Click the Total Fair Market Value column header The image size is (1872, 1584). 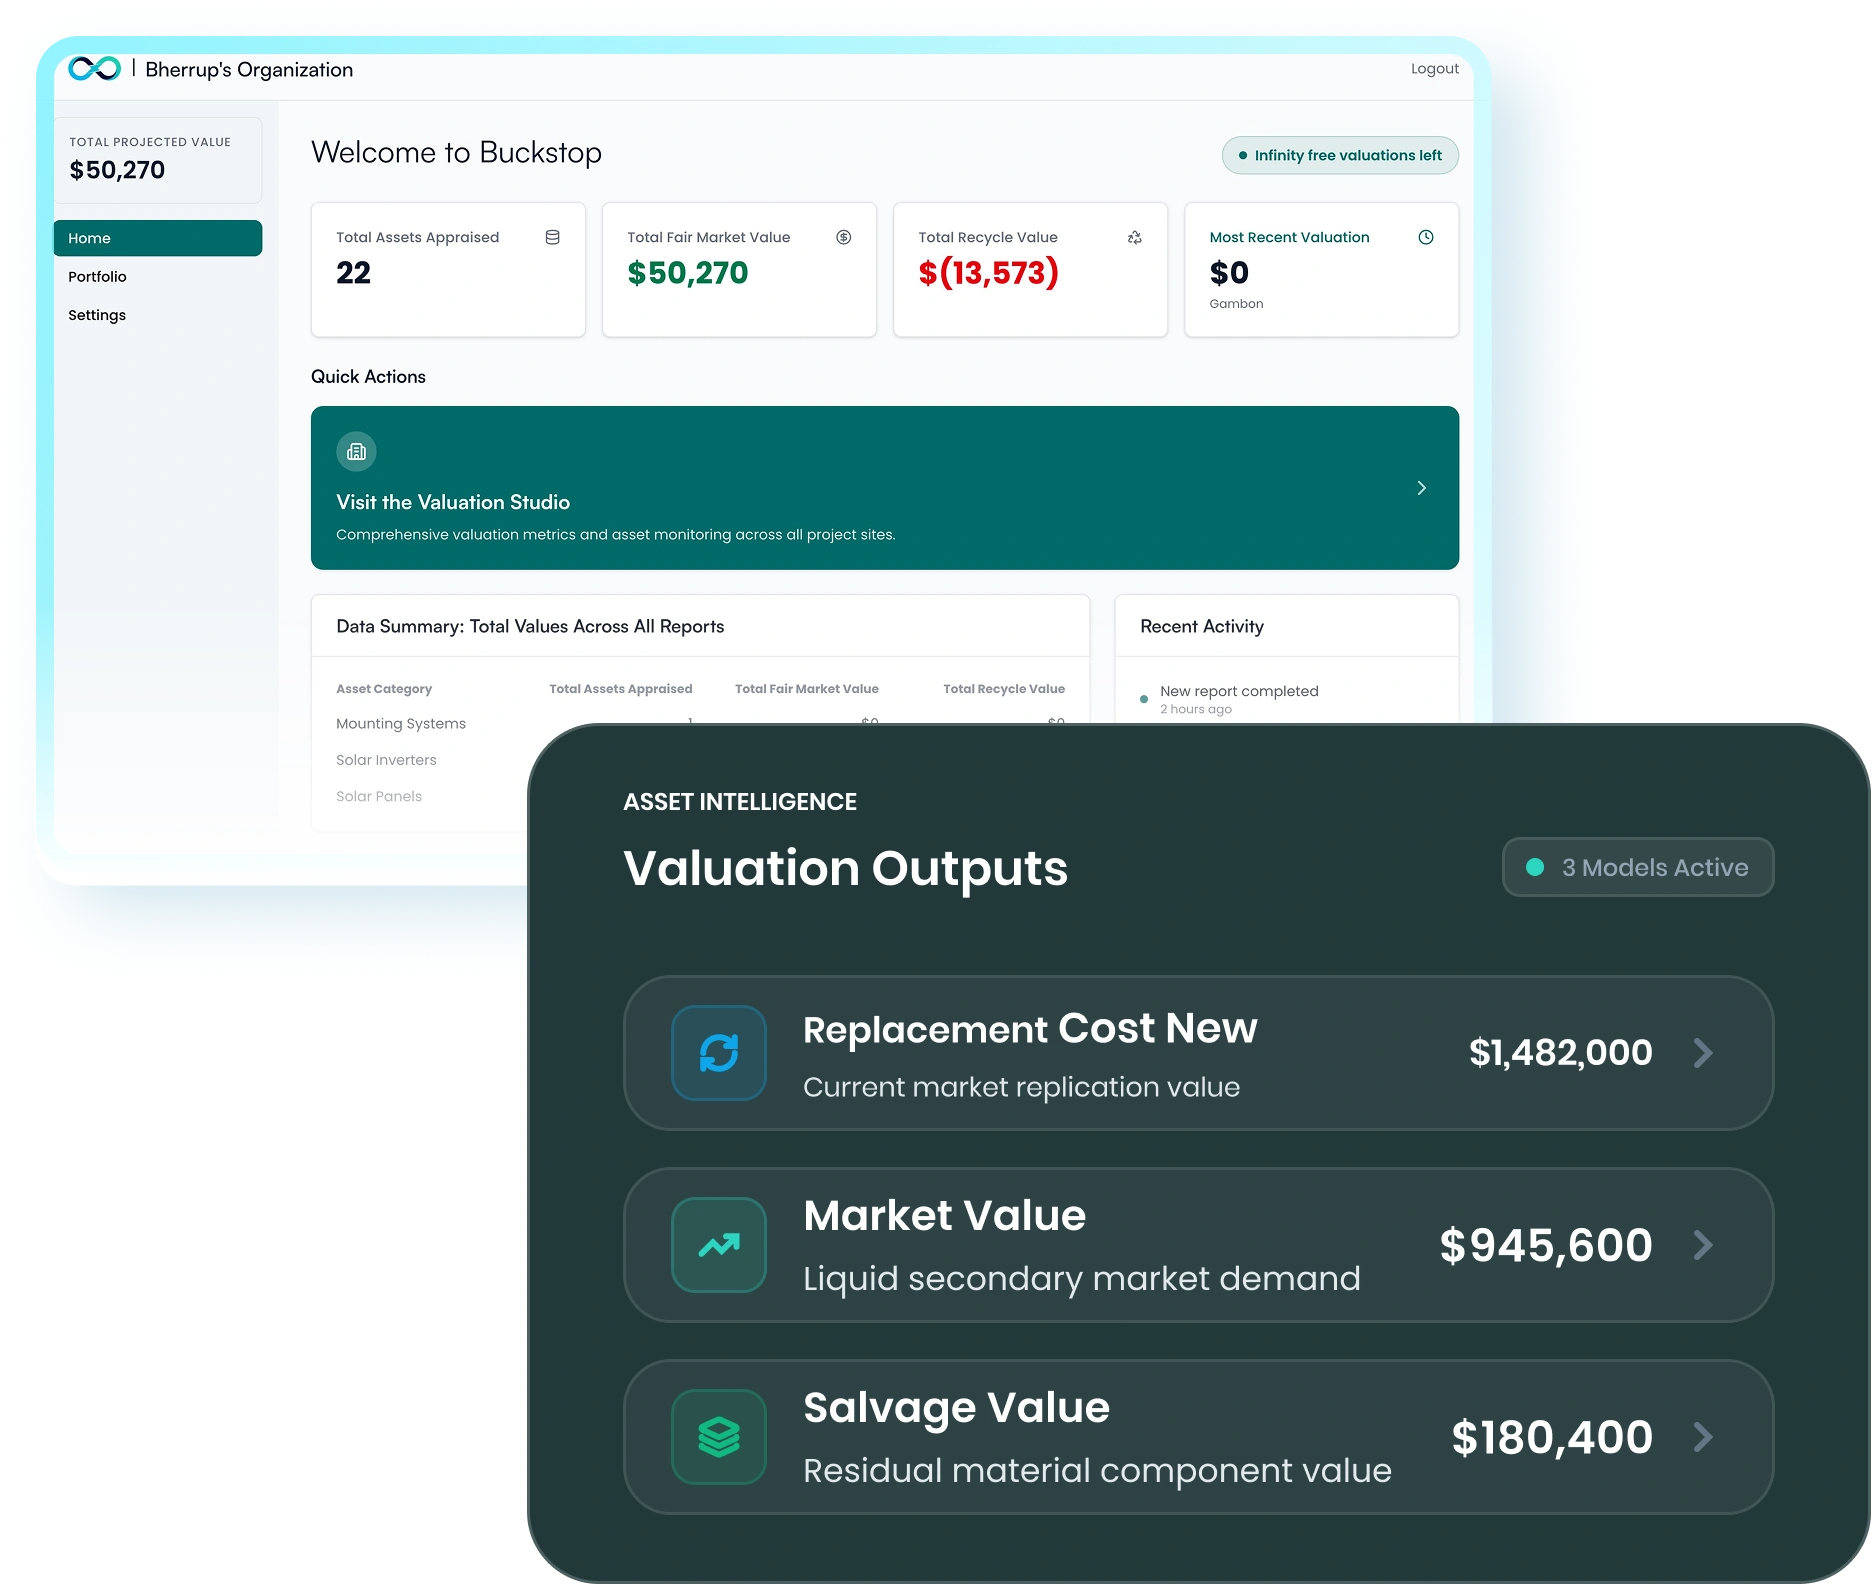(x=807, y=689)
